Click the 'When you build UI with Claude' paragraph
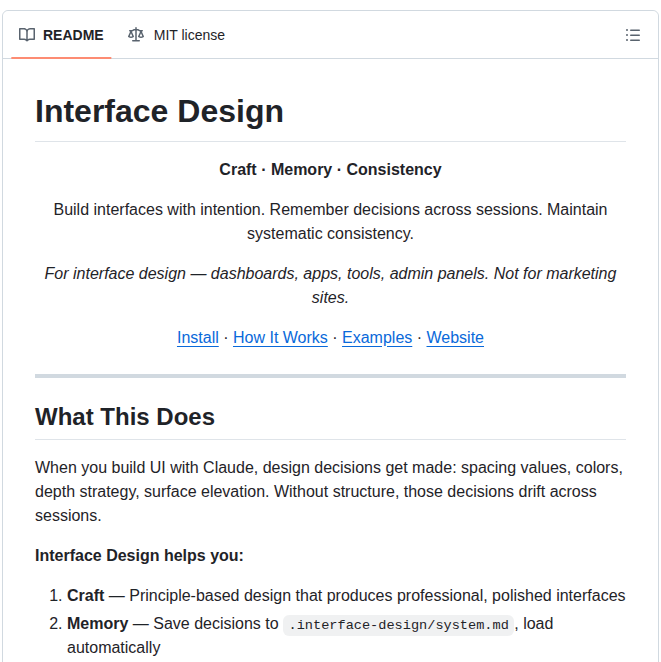Viewport: 661px width, 662px height. [329, 491]
